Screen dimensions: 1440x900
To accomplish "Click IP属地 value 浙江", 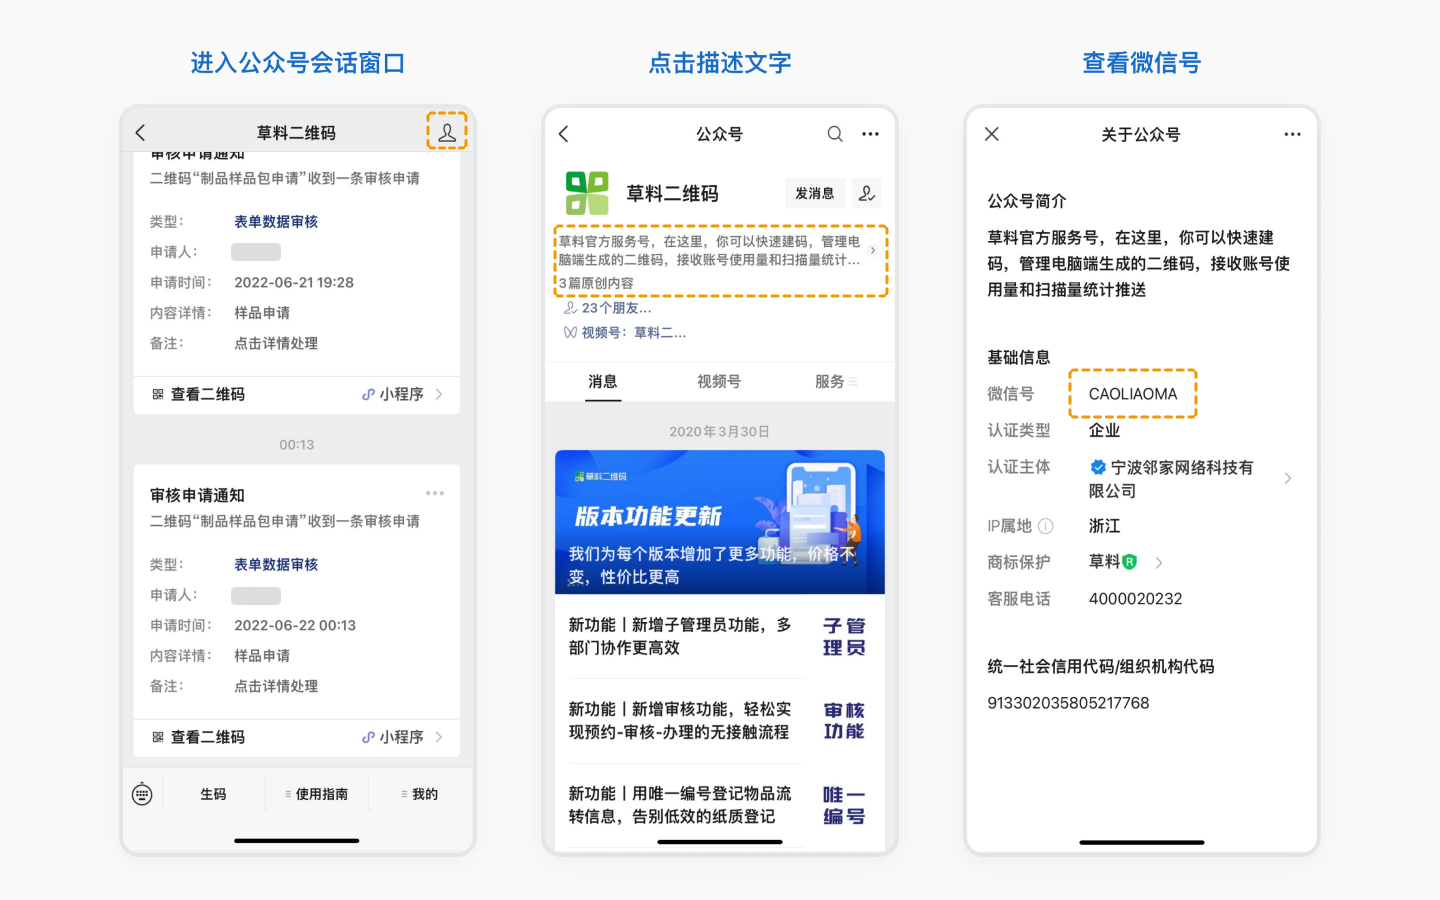I will [x=1104, y=526].
